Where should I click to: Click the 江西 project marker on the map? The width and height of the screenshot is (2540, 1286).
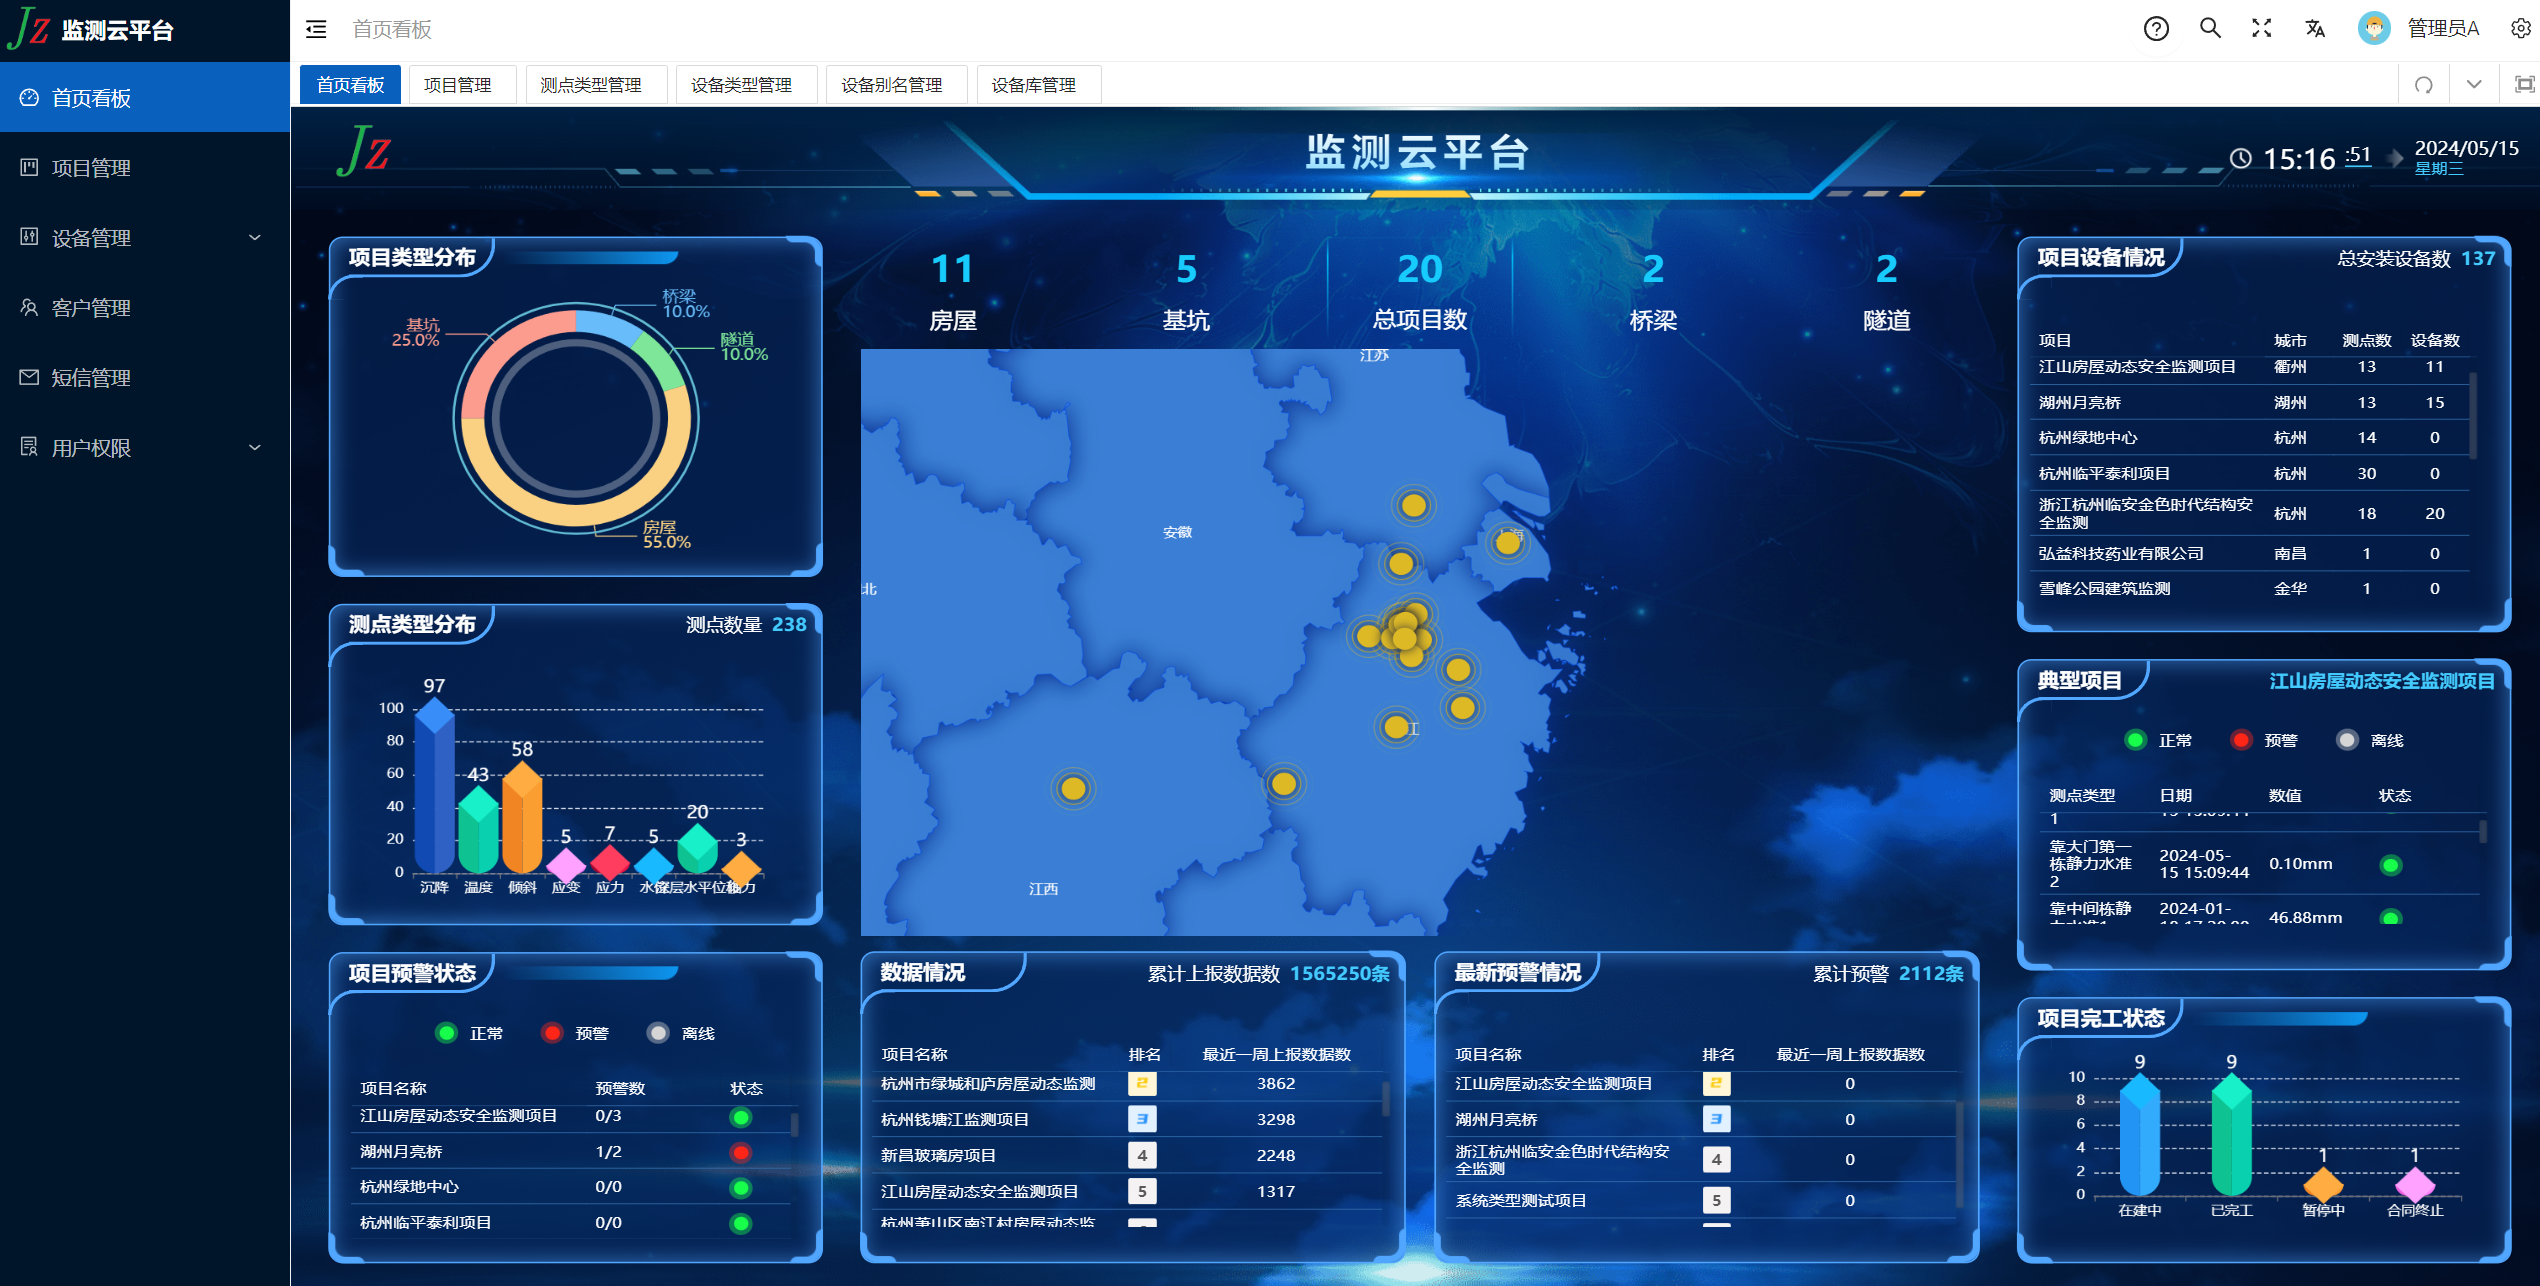click(x=1073, y=789)
